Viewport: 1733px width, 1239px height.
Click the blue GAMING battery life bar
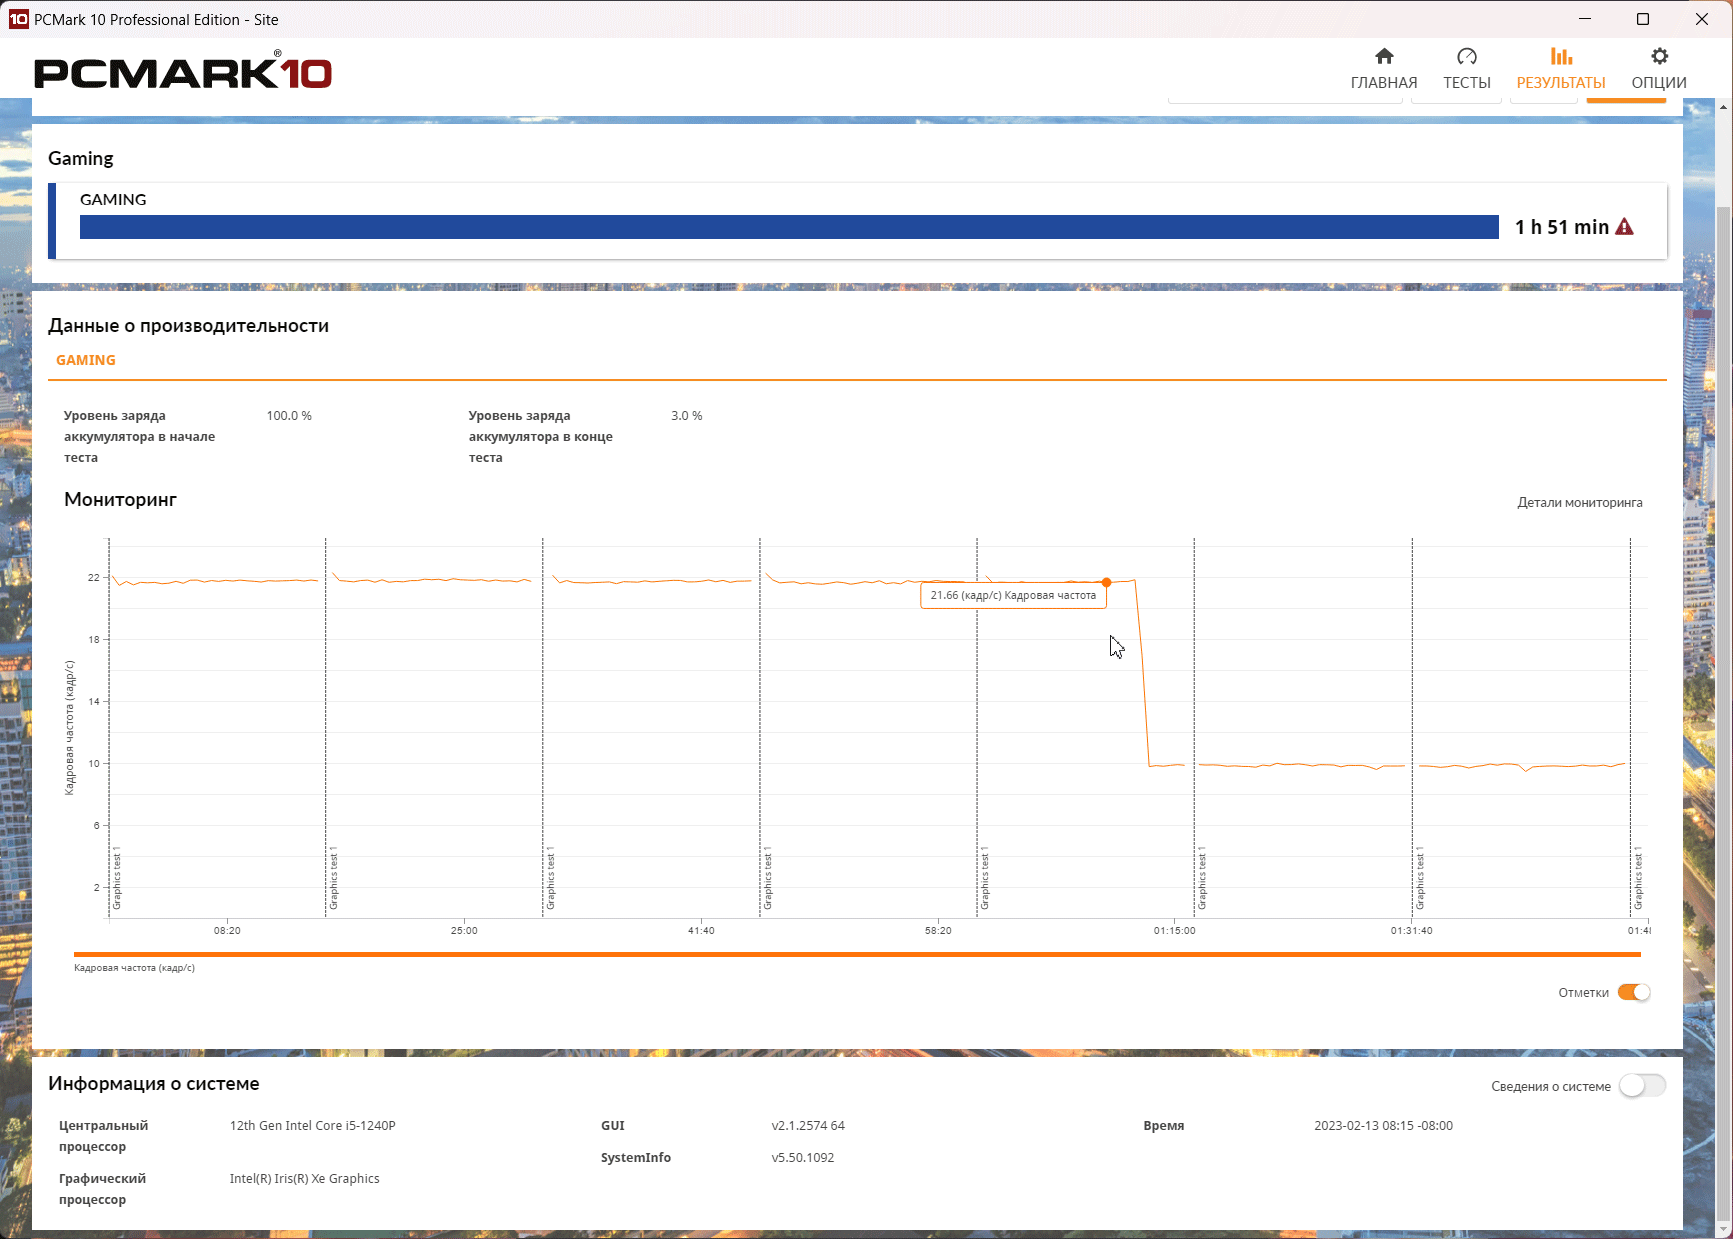(789, 227)
